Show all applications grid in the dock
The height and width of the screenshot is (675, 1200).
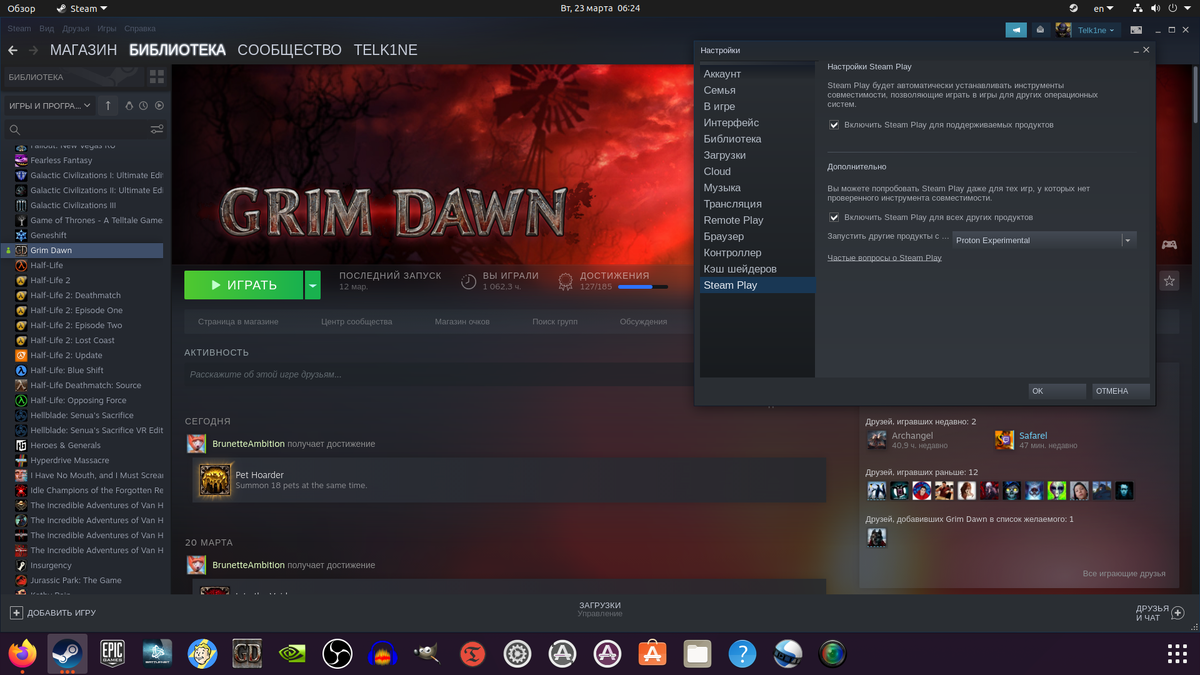point(1177,654)
